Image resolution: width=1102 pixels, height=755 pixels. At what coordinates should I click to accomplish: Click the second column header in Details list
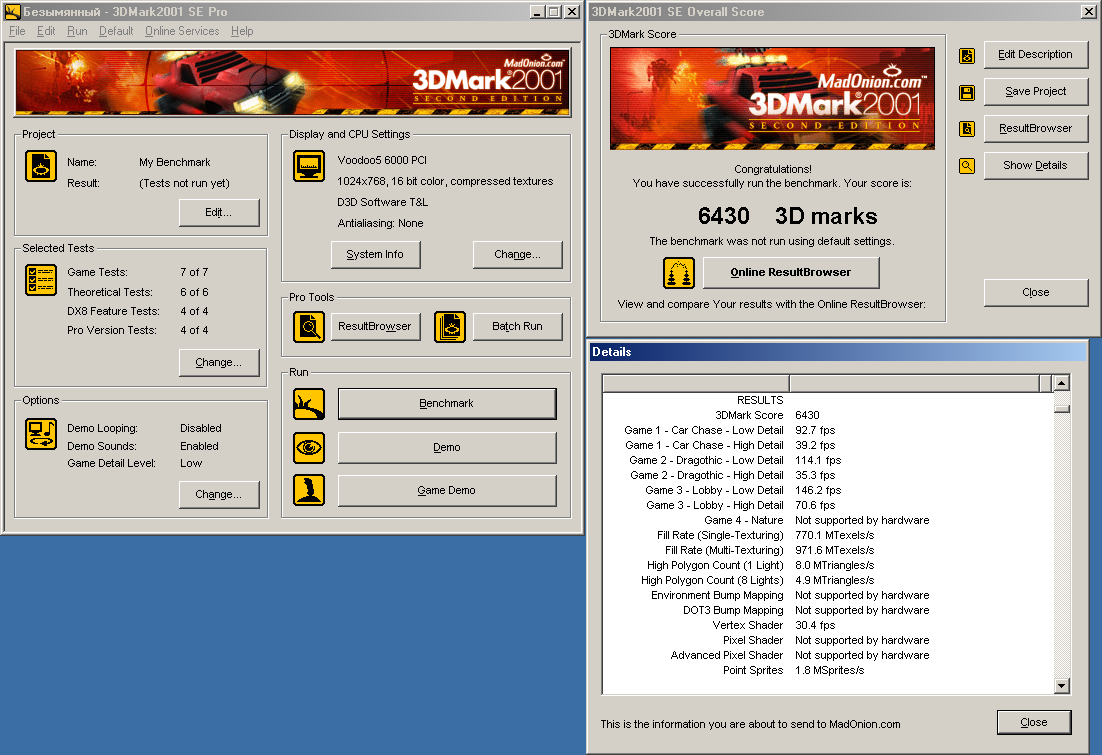click(x=914, y=383)
